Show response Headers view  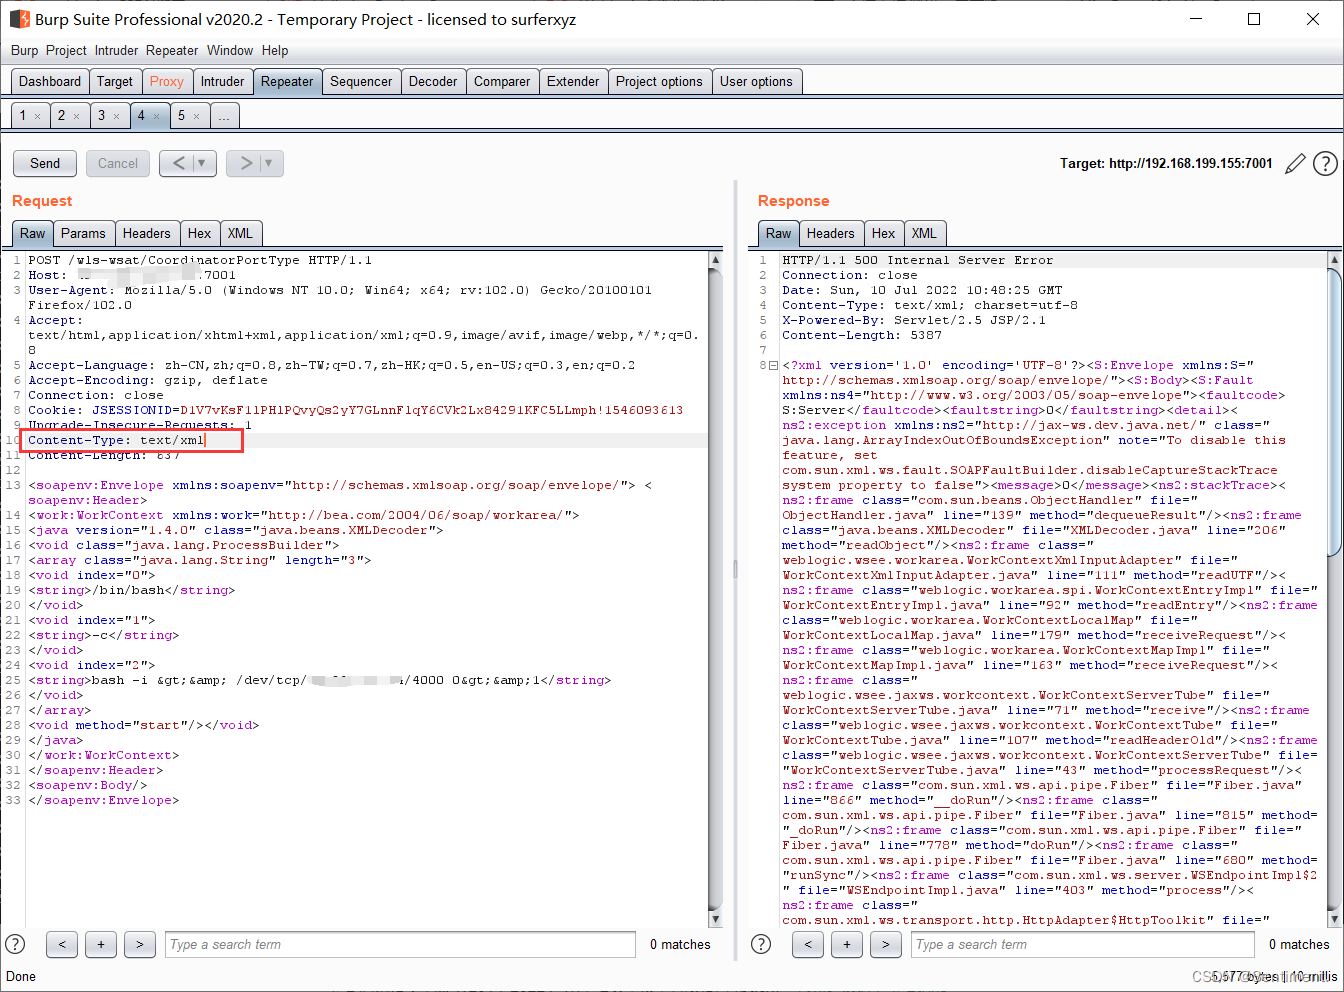point(831,233)
